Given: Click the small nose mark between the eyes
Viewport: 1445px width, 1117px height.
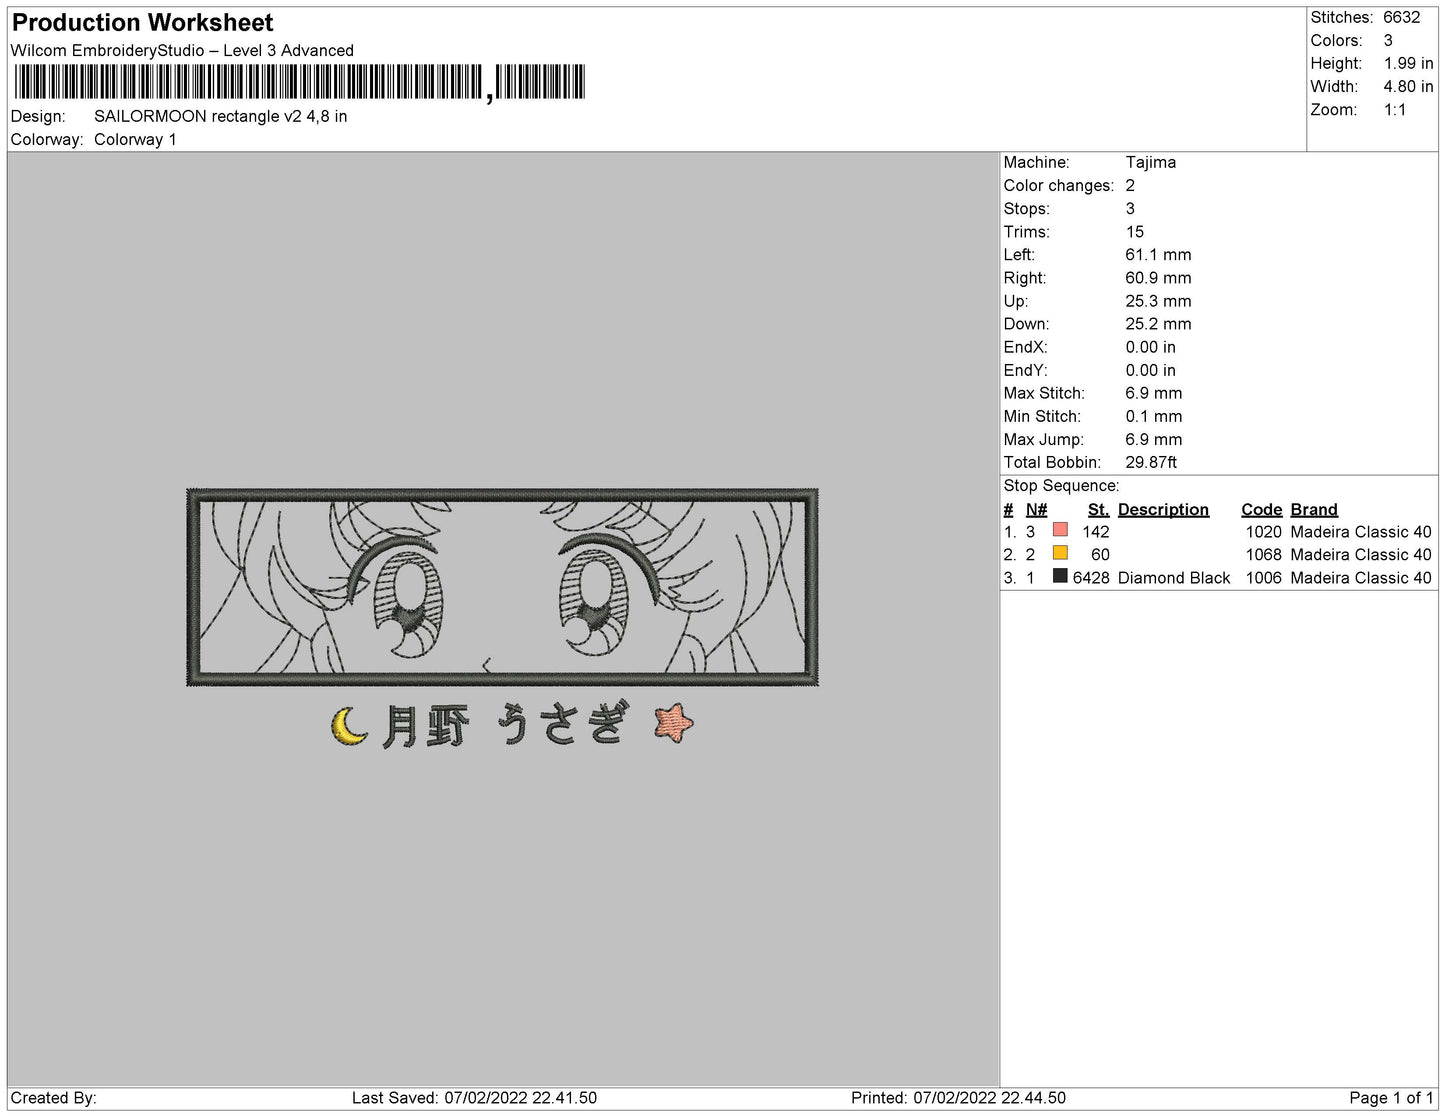Looking at the screenshot, I should point(487,662).
